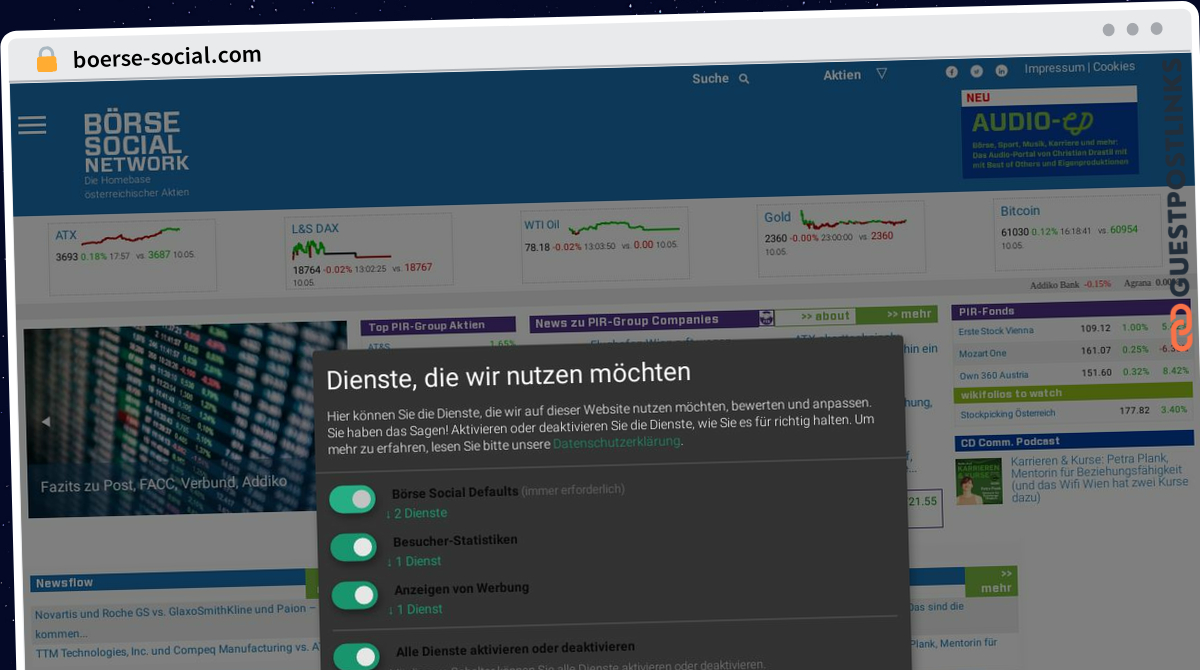Viewport: 1200px width, 670px height.
Task: Open the Karrieren & Kurse podcast cover
Action: [979, 481]
